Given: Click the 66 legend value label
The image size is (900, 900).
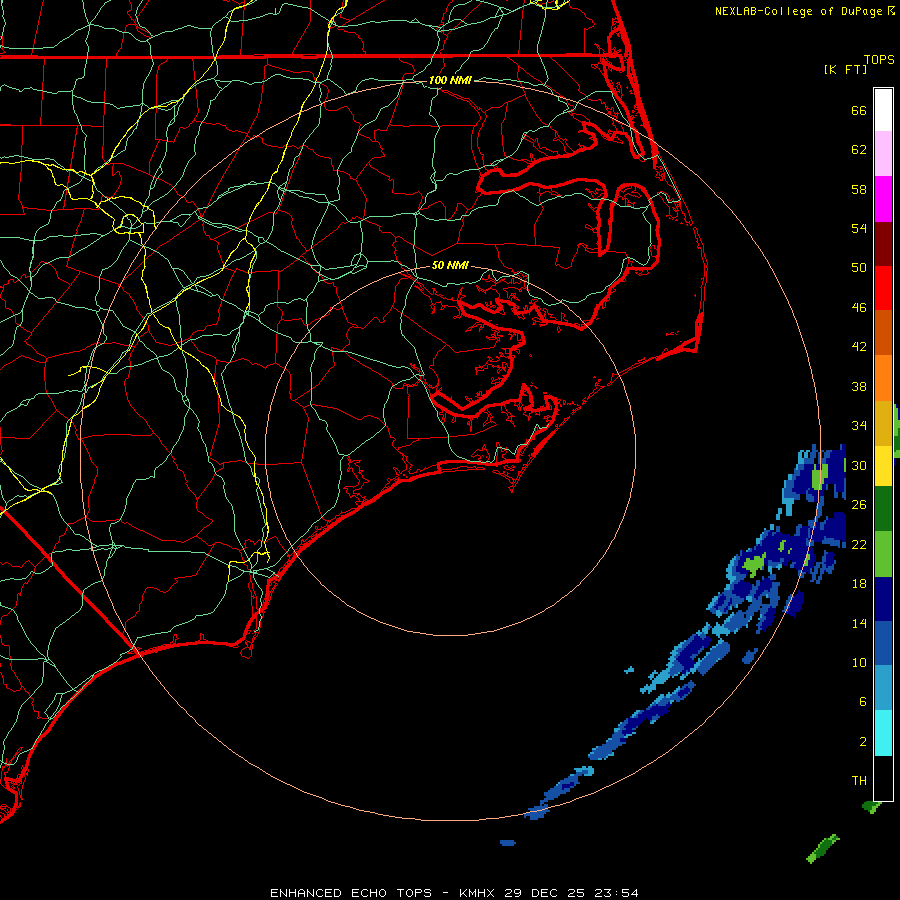Looking at the screenshot, I should [x=859, y=110].
